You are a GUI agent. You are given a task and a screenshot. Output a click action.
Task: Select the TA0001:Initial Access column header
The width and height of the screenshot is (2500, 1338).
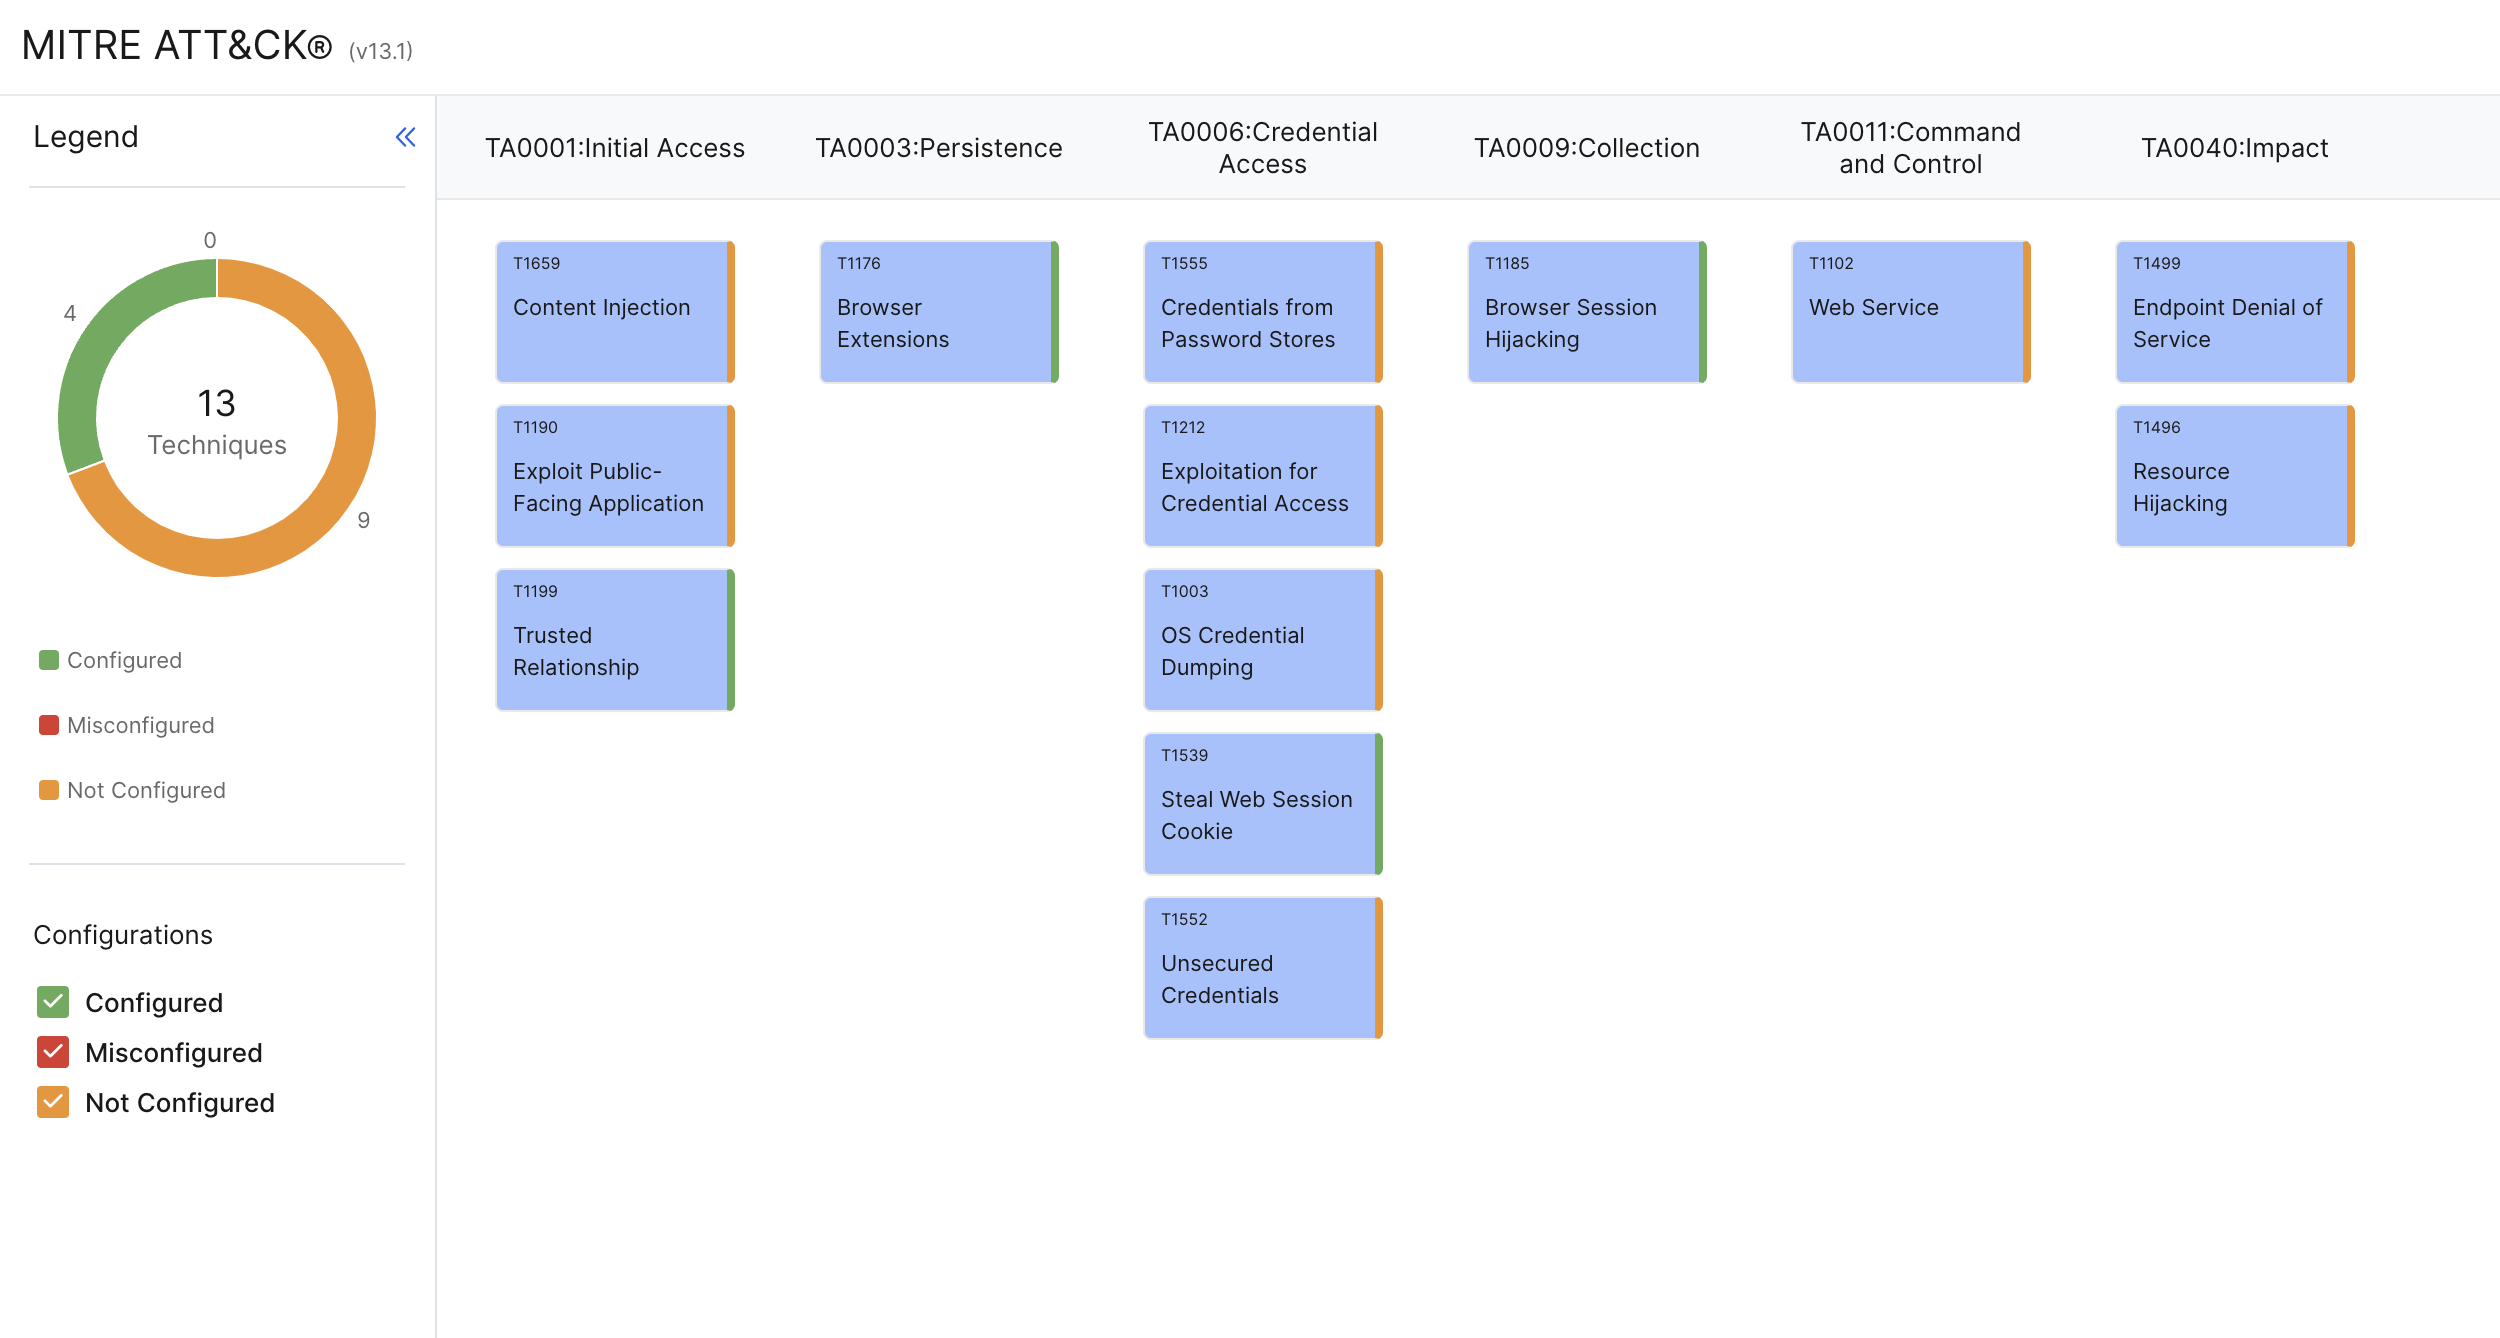(x=615, y=148)
